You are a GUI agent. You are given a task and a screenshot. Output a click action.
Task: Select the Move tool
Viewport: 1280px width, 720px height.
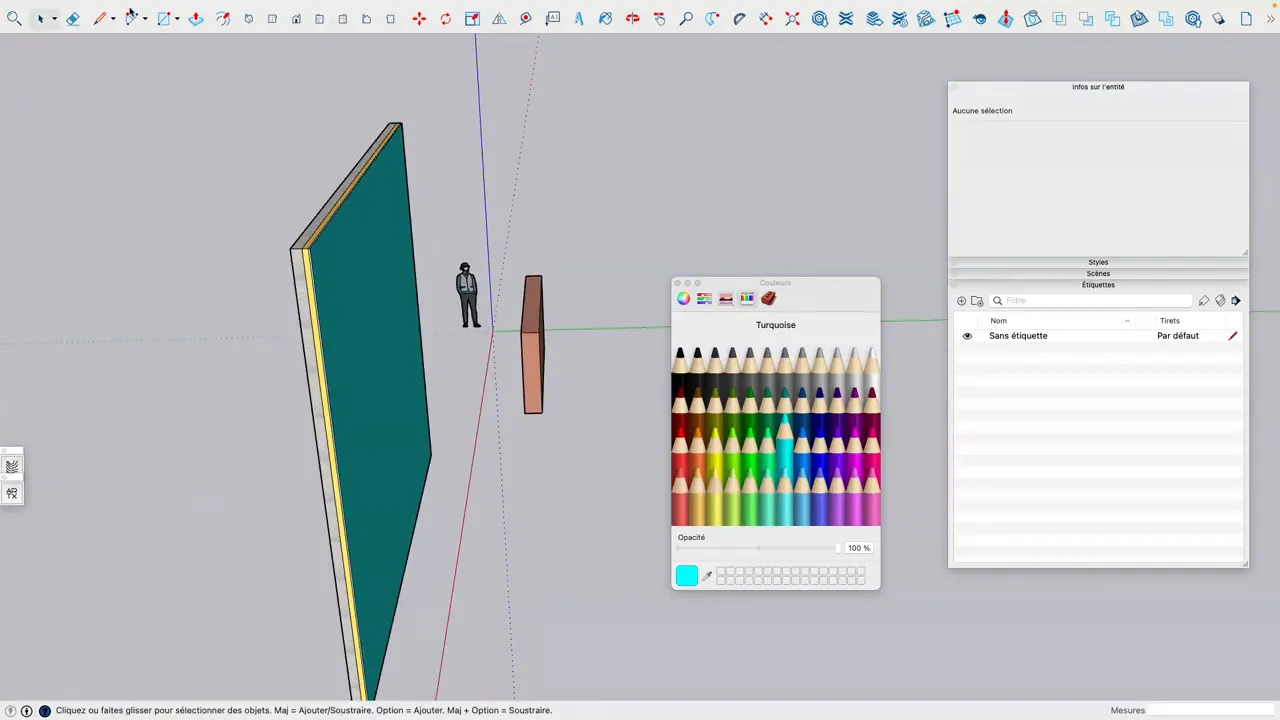[x=419, y=18]
